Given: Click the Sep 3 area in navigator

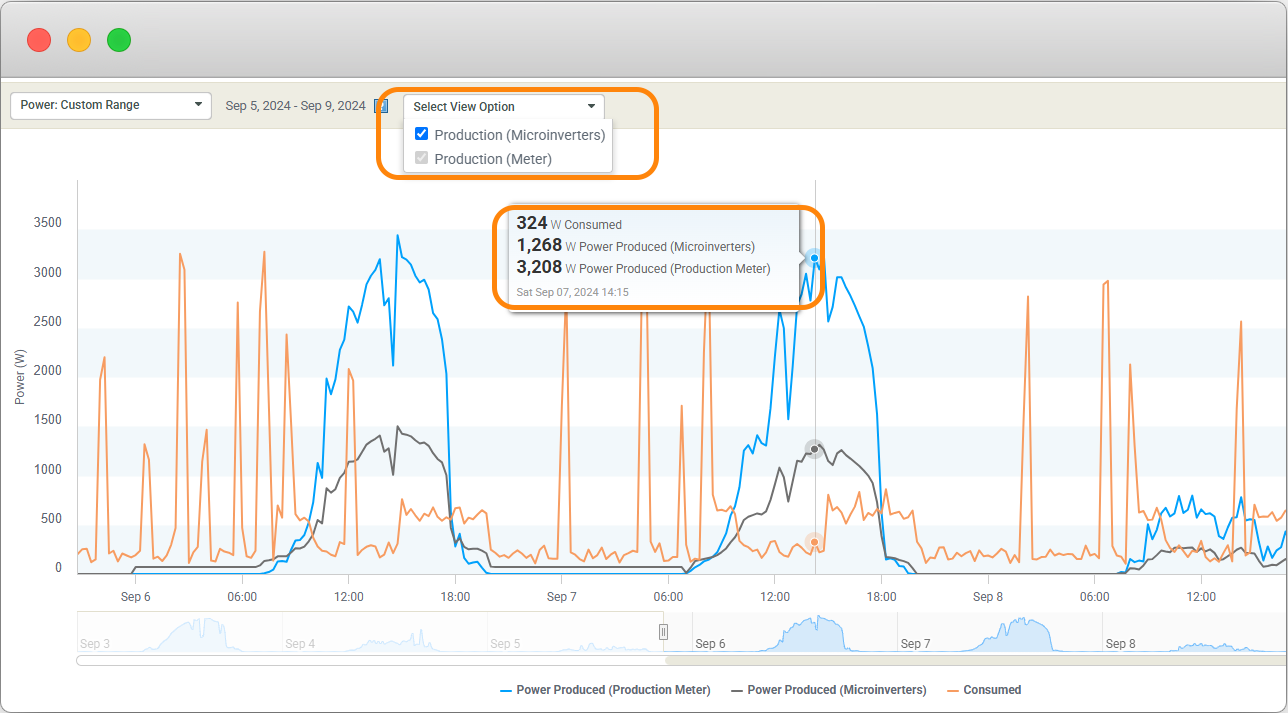Looking at the screenshot, I should pos(180,633).
